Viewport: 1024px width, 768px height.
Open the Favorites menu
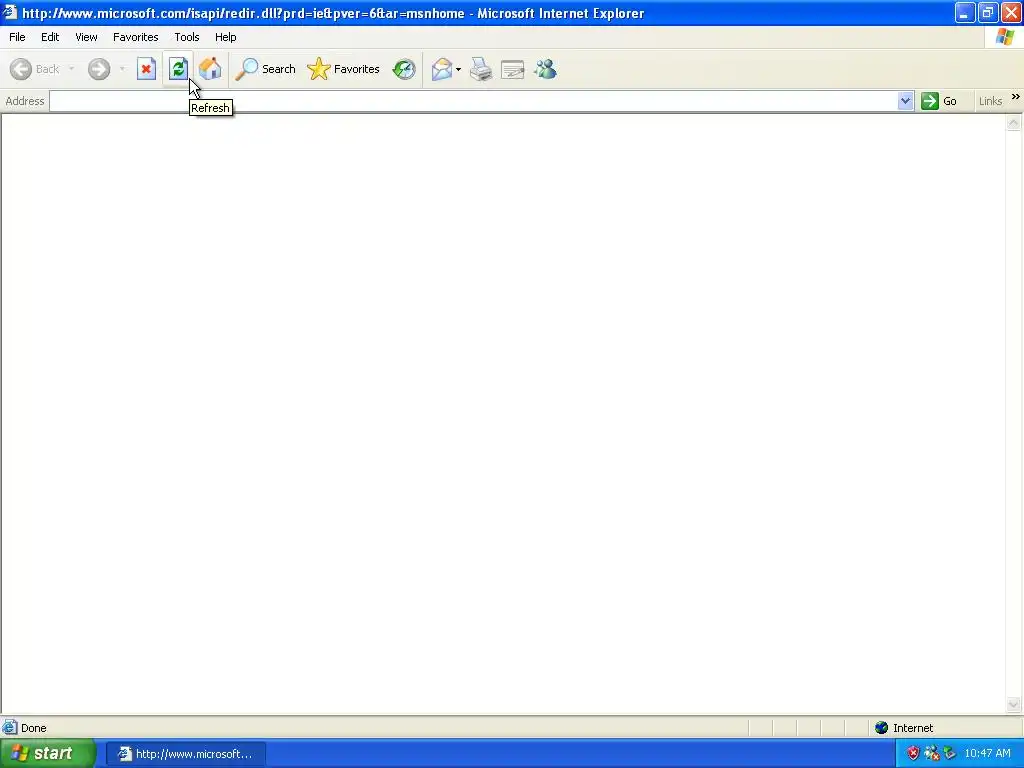coord(135,37)
